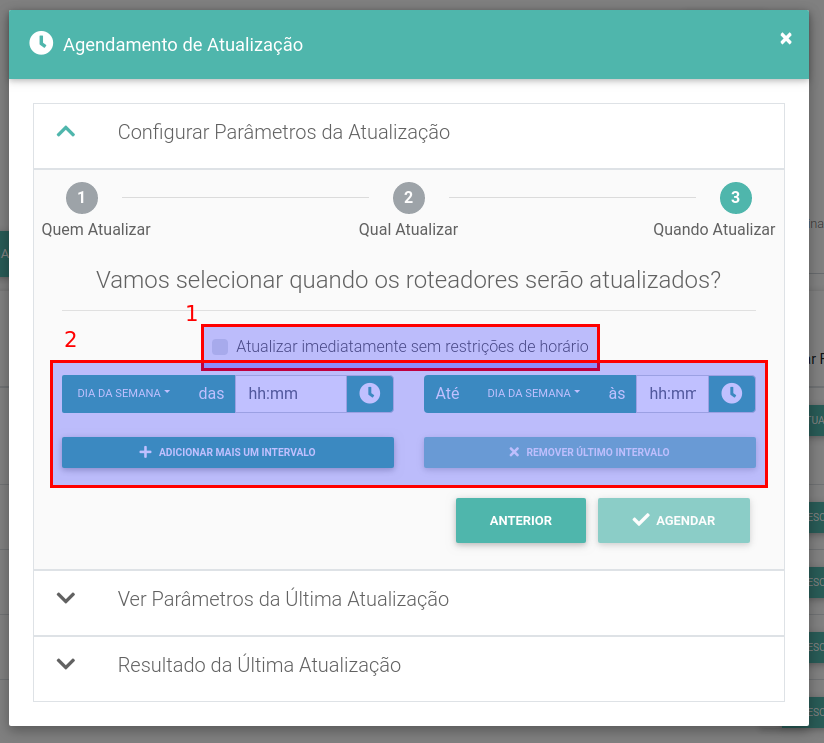Select step 3 Quando Atualizar

pyautogui.click(x=735, y=198)
